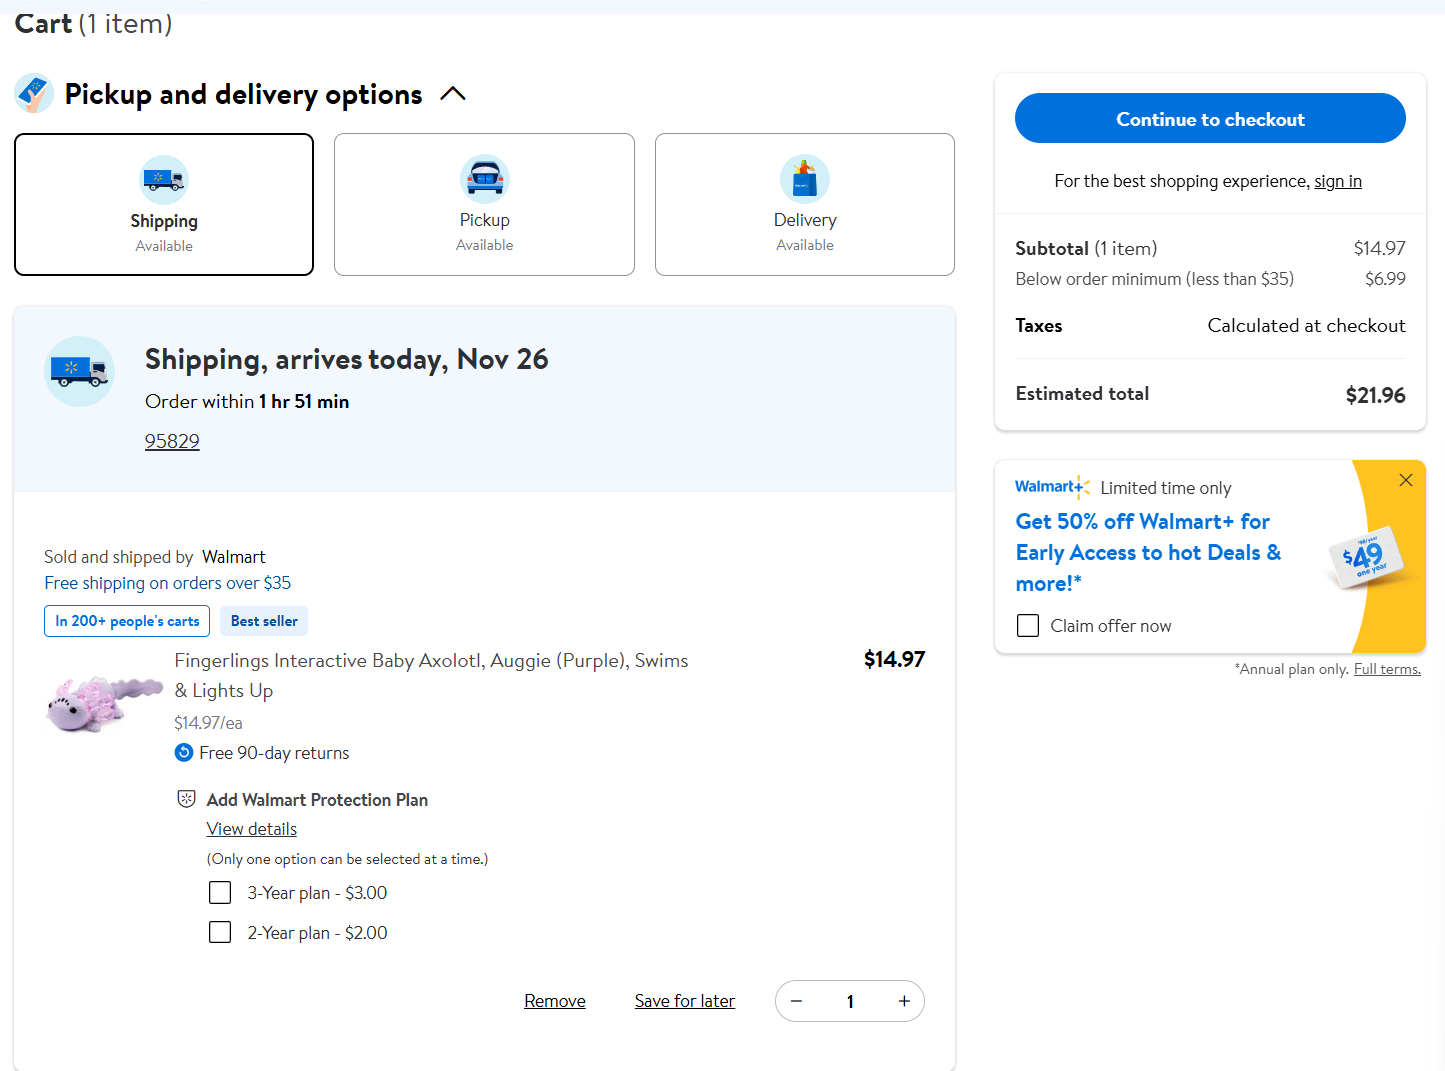Select the Delivery option card

click(x=805, y=204)
